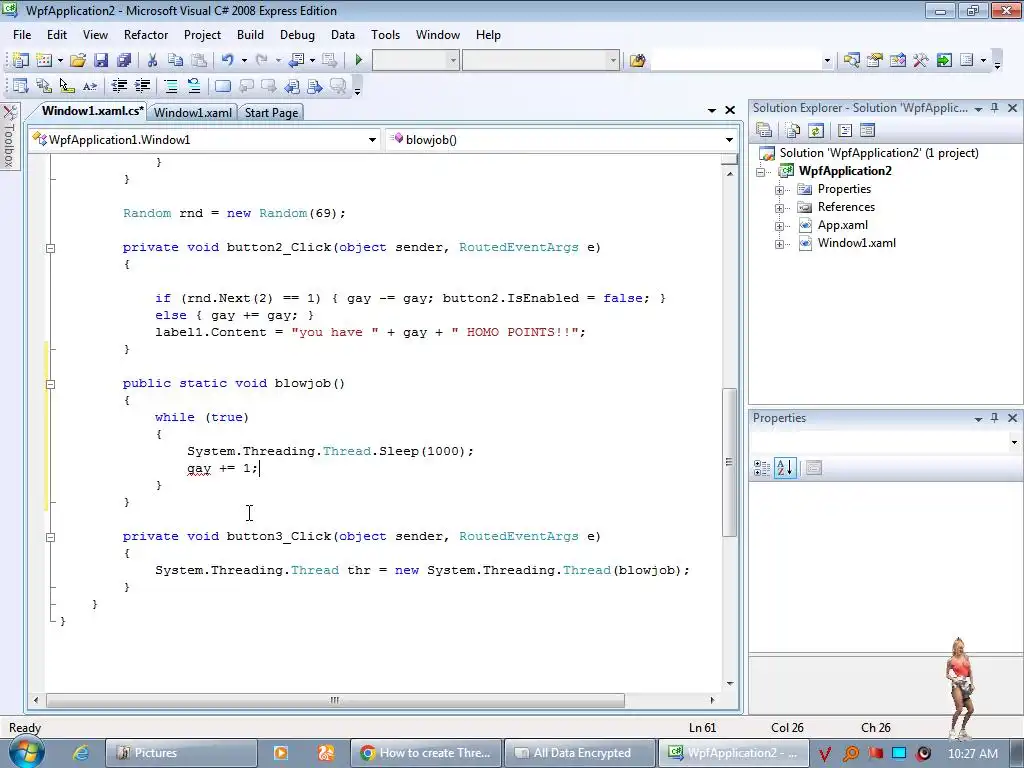
Task: Switch to the Pictures taskbar window
Action: coord(181,753)
